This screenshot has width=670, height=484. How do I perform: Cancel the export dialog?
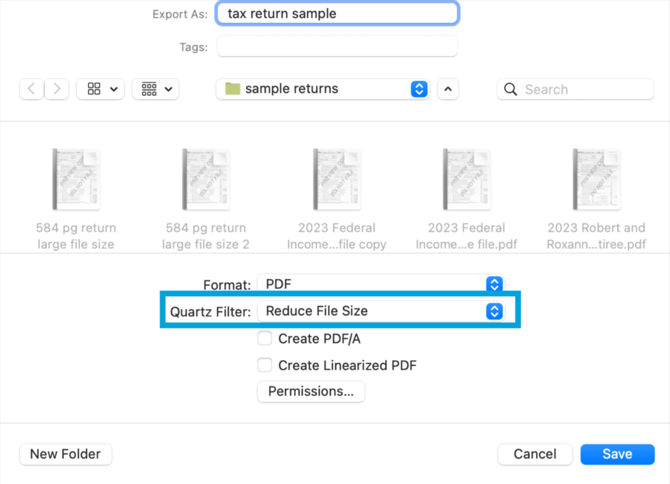pyautogui.click(x=535, y=454)
